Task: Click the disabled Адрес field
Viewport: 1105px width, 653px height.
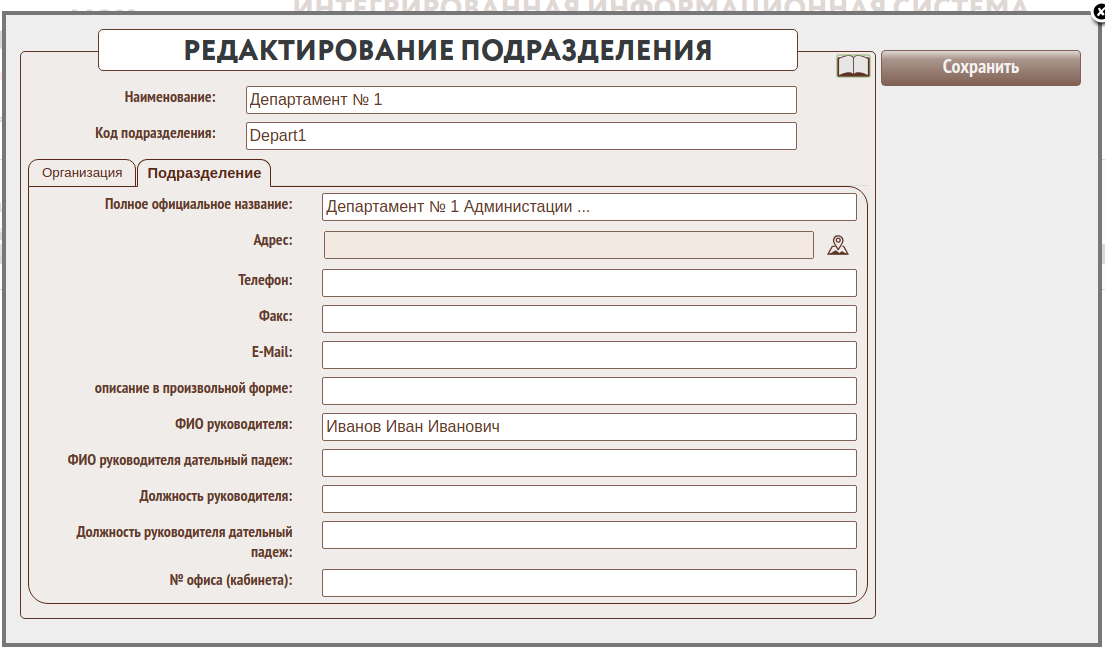Action: pyautogui.click(x=568, y=245)
